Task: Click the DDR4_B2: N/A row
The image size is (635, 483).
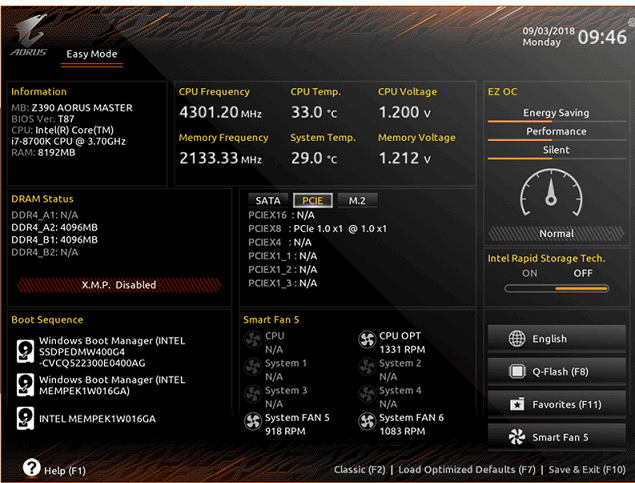Action: click(45, 253)
